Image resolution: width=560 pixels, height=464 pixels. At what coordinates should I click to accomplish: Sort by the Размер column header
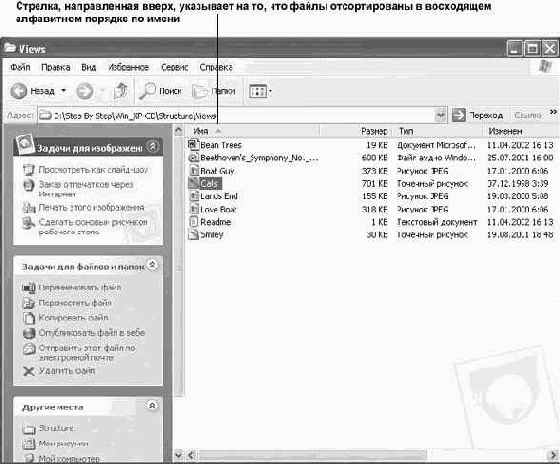pos(355,131)
